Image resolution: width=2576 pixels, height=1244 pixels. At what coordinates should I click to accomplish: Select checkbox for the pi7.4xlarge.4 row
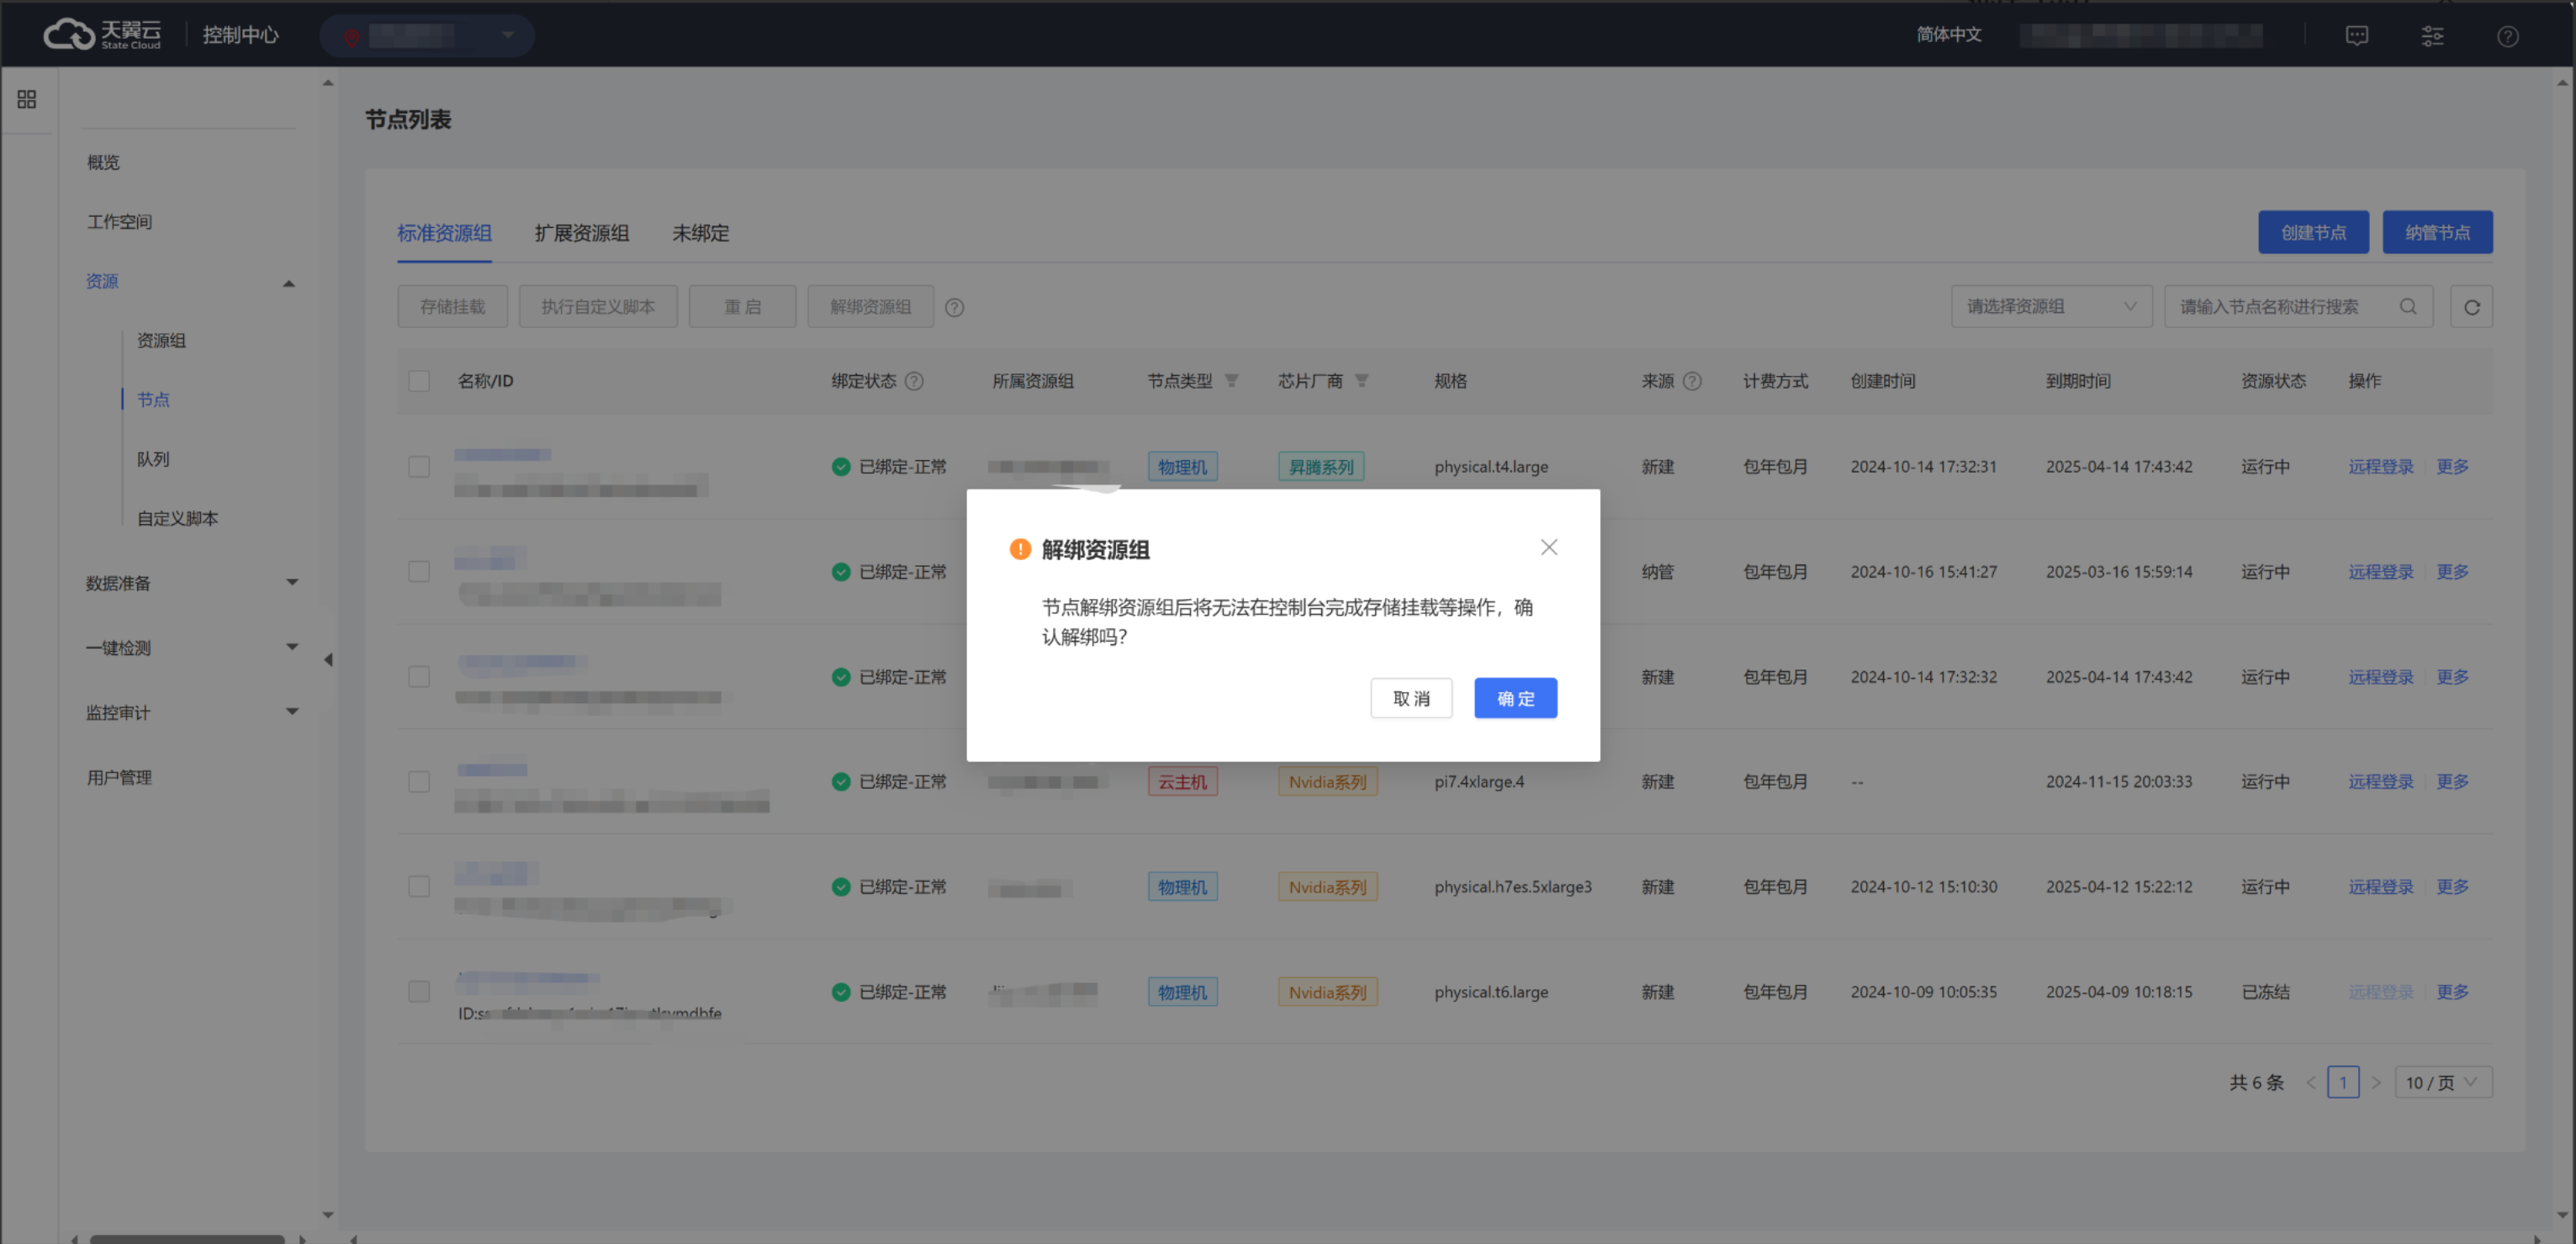[x=419, y=782]
